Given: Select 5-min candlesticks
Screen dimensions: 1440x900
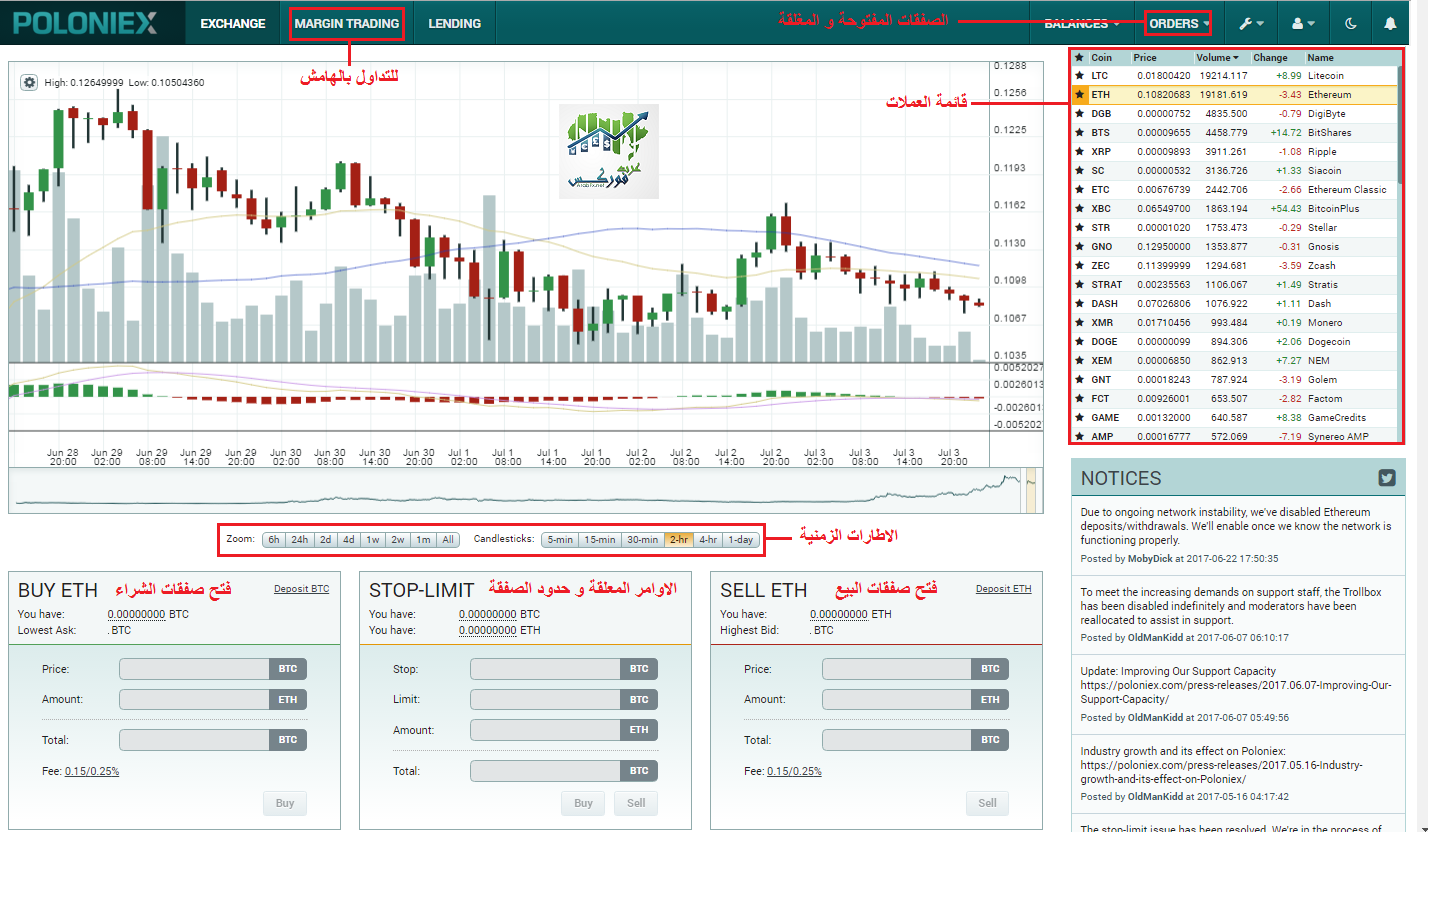Looking at the screenshot, I should tap(560, 540).
